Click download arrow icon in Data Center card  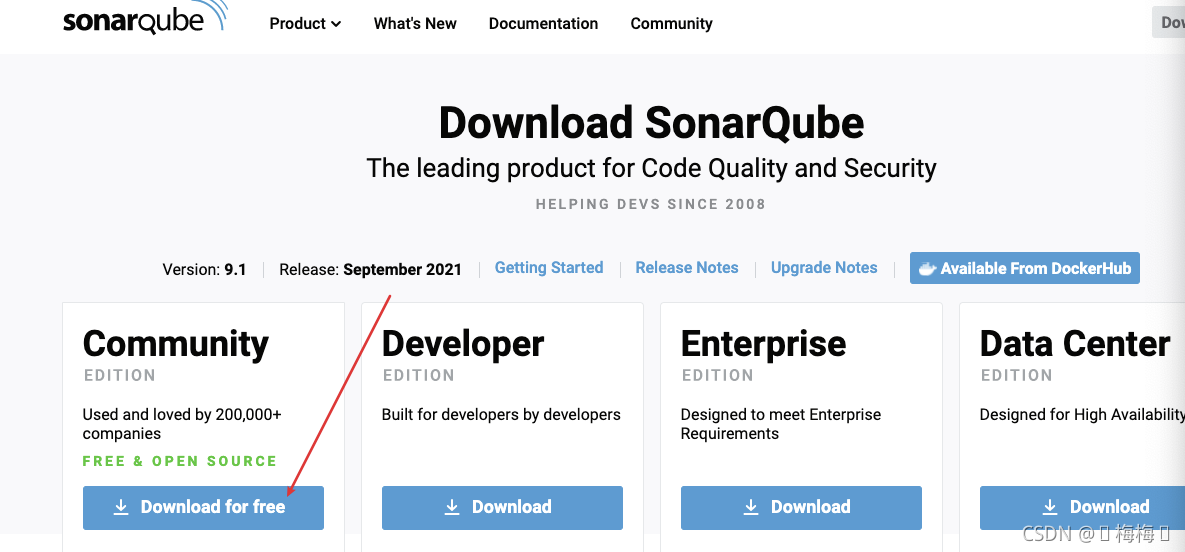(x=1050, y=507)
